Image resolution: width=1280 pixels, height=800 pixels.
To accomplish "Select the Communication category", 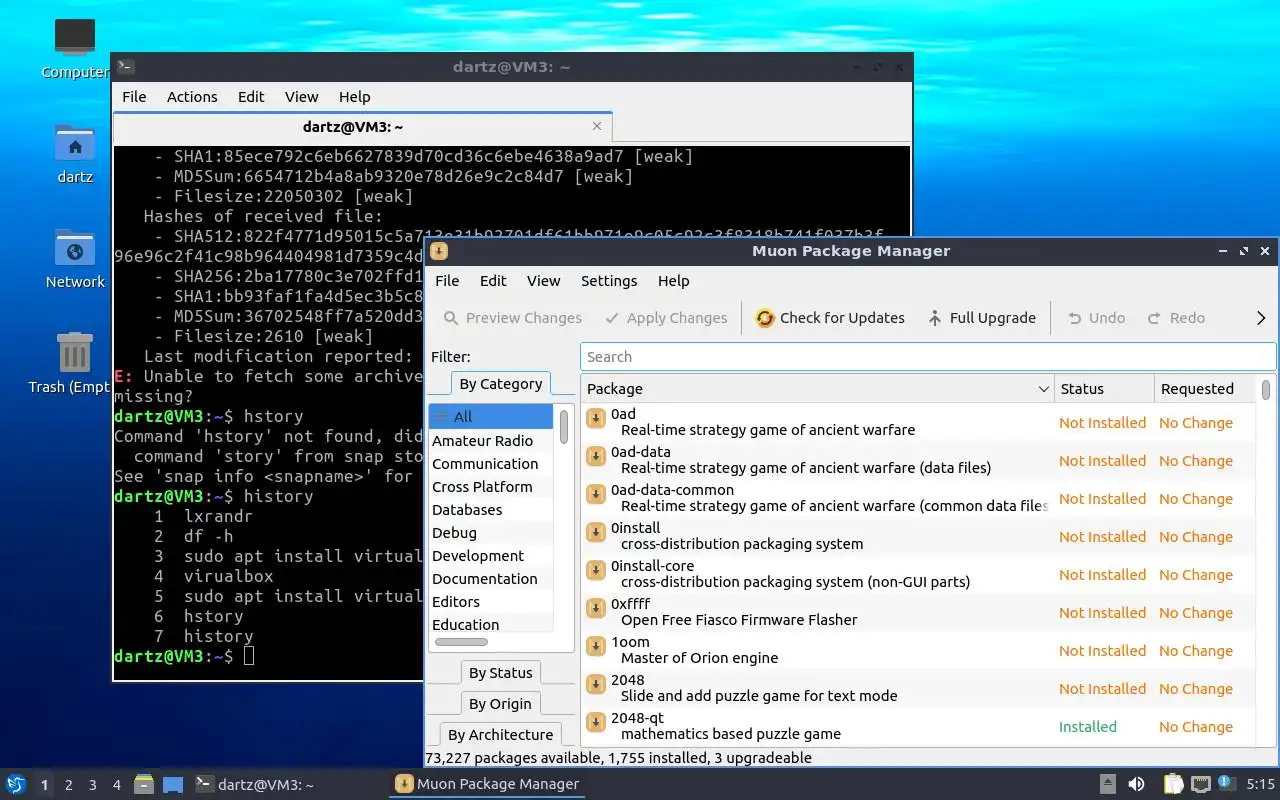I will point(491,464).
